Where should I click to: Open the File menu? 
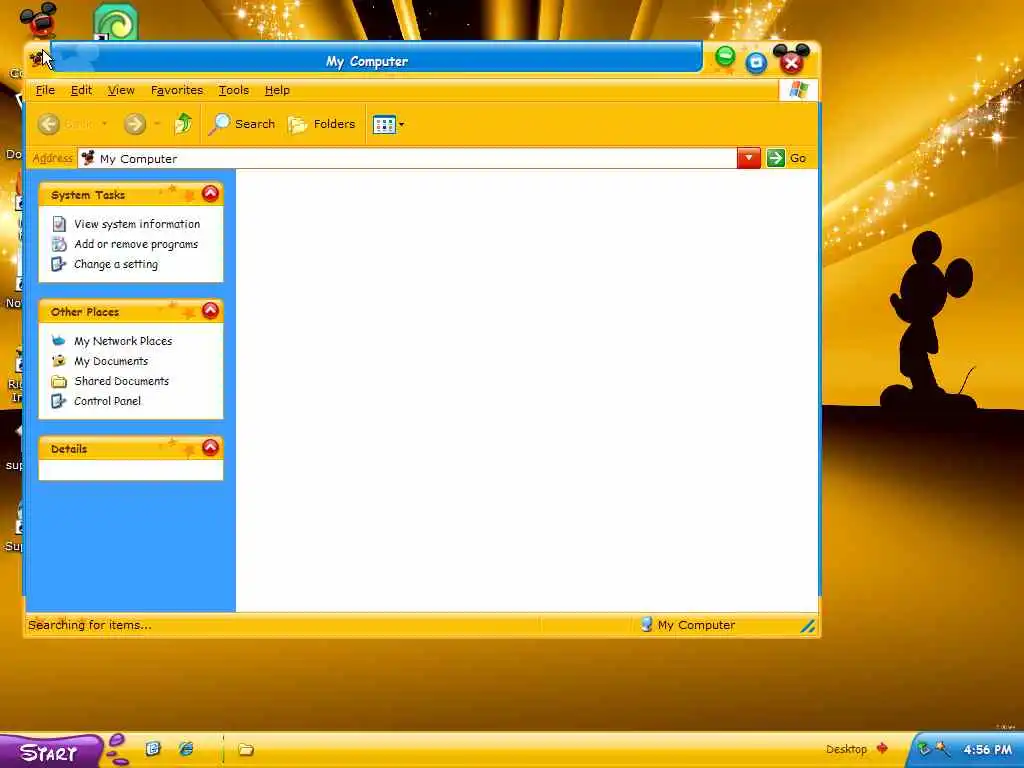(45, 90)
